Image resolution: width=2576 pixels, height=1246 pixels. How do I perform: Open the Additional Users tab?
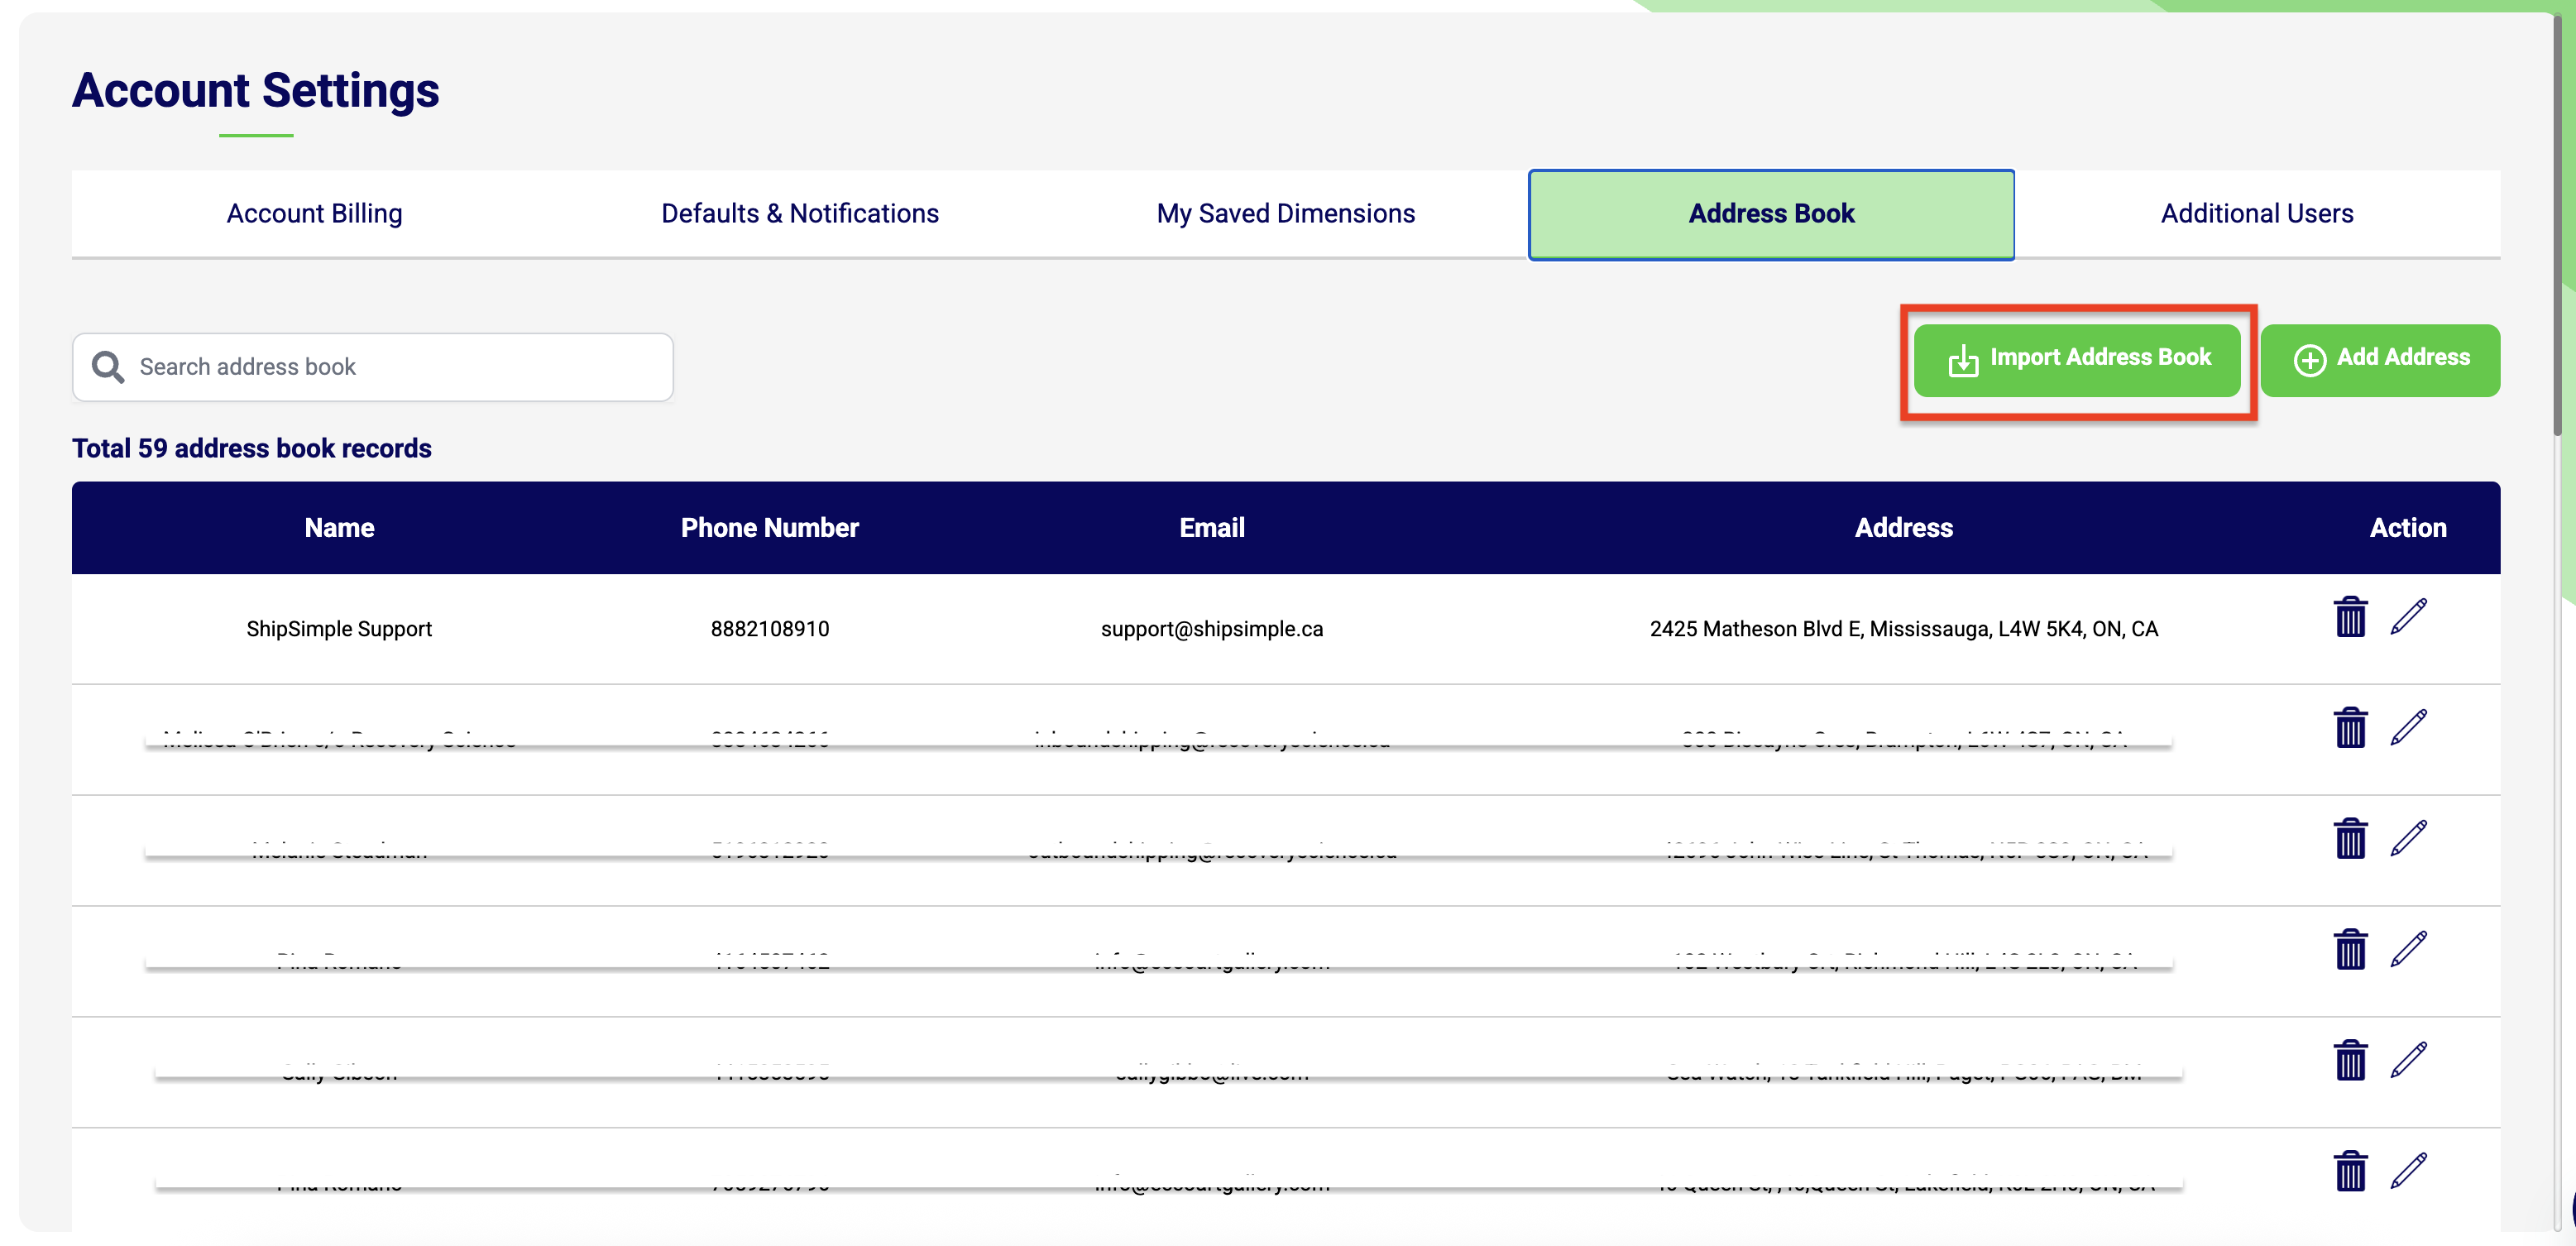click(2256, 213)
